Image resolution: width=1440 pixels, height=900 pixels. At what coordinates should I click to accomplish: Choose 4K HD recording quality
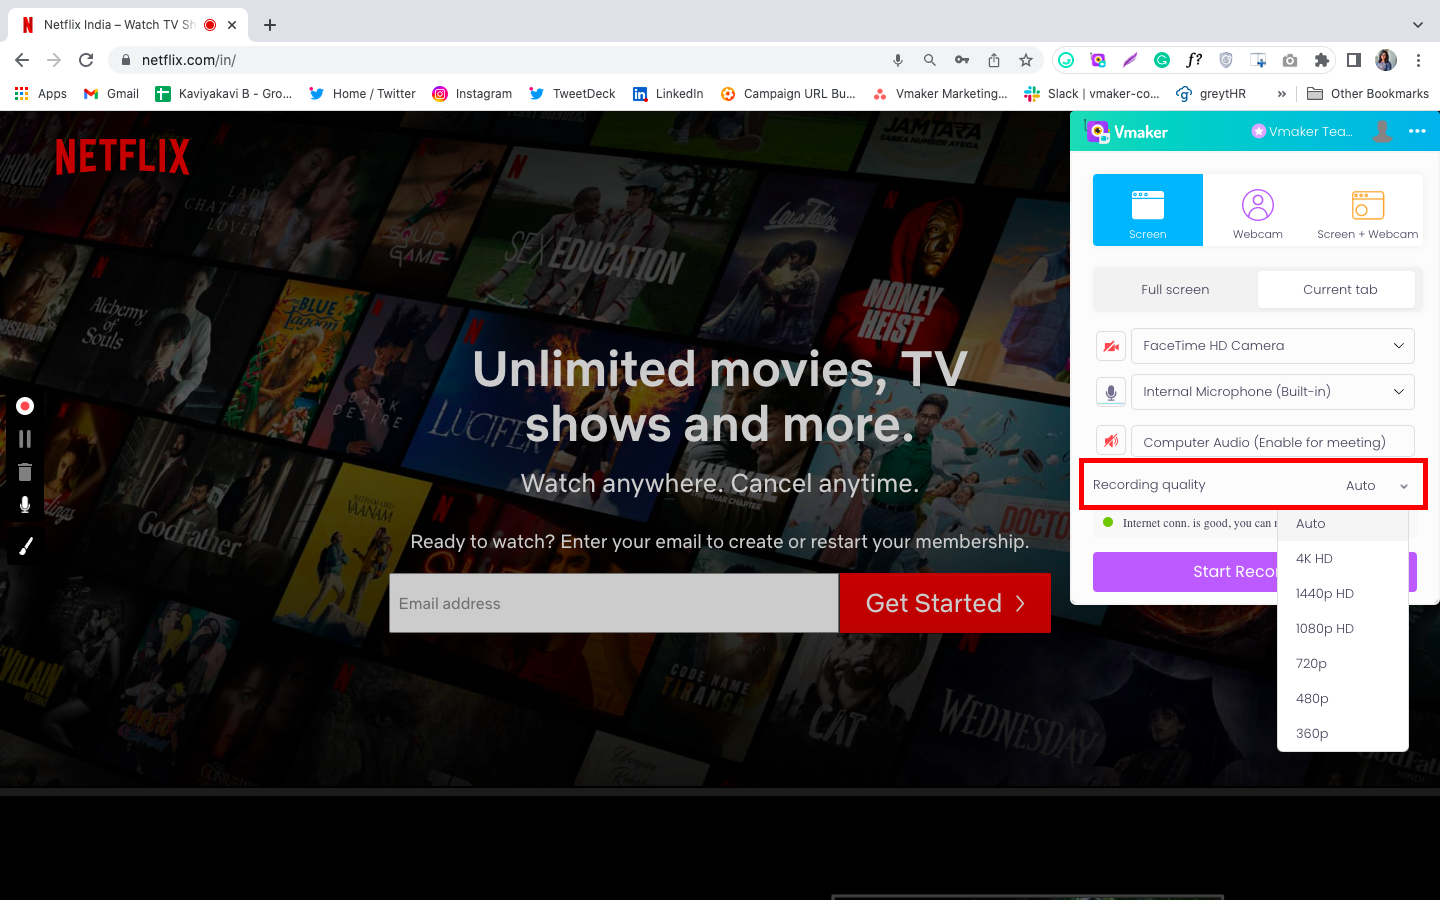tap(1343, 559)
